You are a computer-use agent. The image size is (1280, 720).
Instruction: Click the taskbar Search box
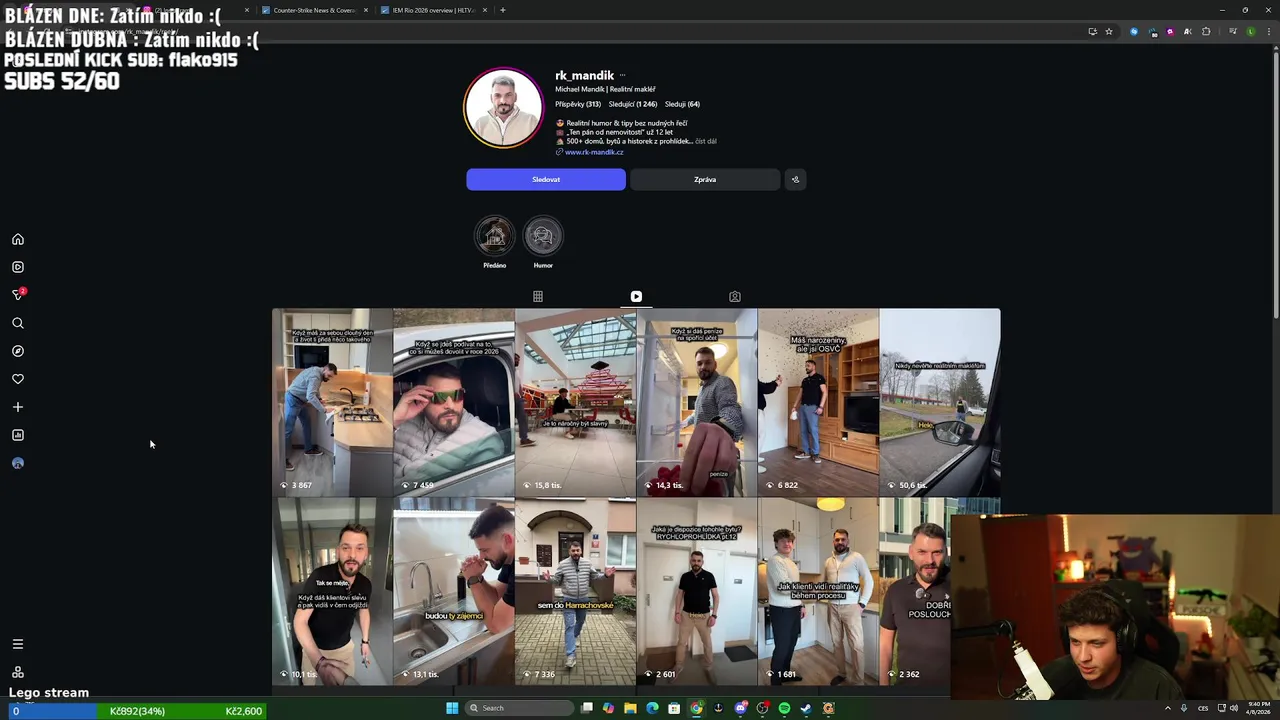click(520, 708)
